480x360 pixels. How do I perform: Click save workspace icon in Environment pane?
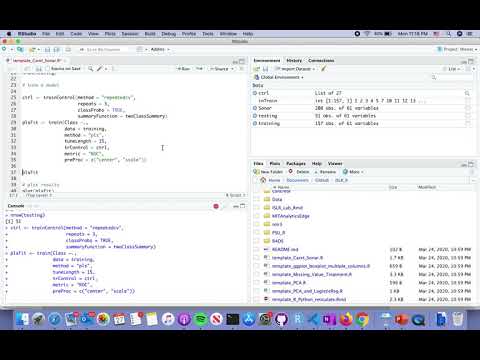pyautogui.click(x=266, y=69)
